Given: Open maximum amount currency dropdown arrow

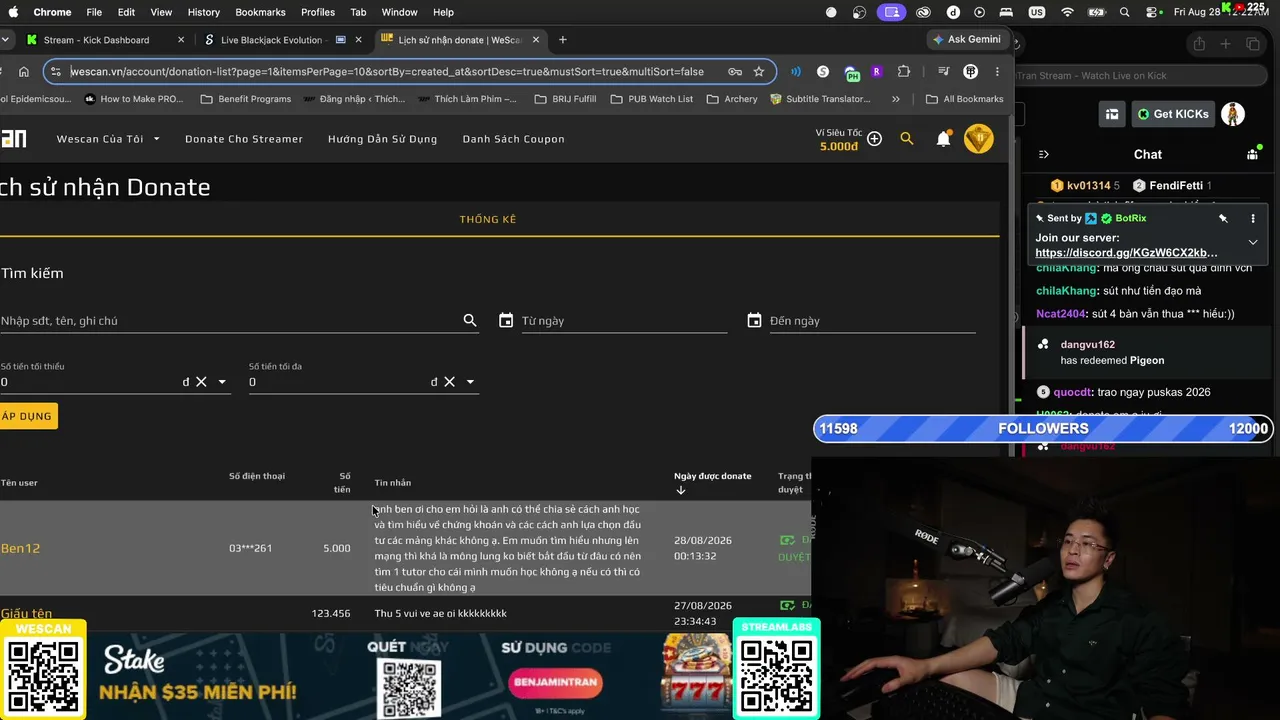Looking at the screenshot, I should click(470, 382).
